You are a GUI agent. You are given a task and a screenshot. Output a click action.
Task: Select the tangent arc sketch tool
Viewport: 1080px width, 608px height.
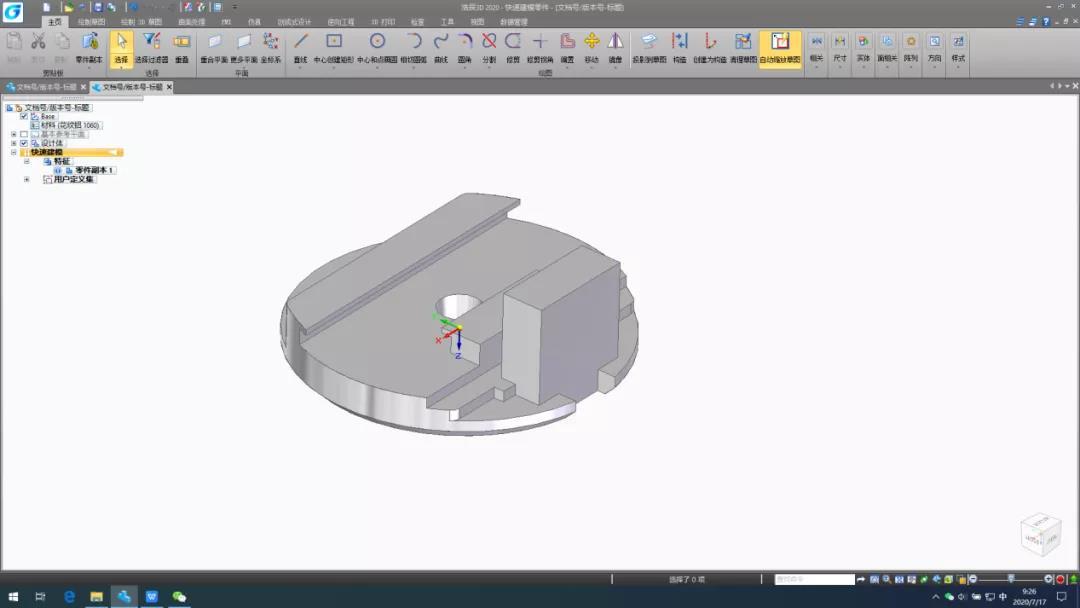click(x=413, y=48)
